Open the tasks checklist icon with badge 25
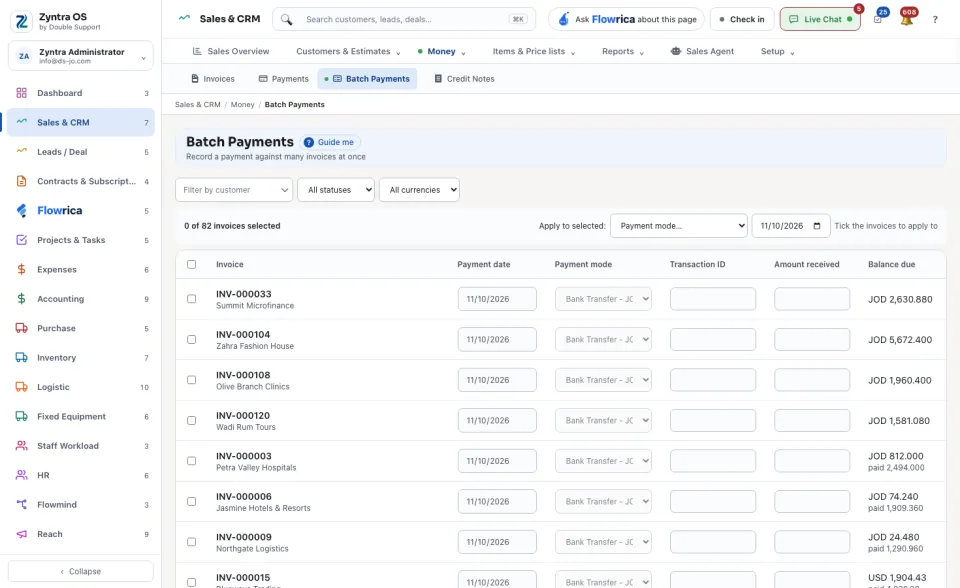Screen dimensions: 960x588 tap(878, 20)
